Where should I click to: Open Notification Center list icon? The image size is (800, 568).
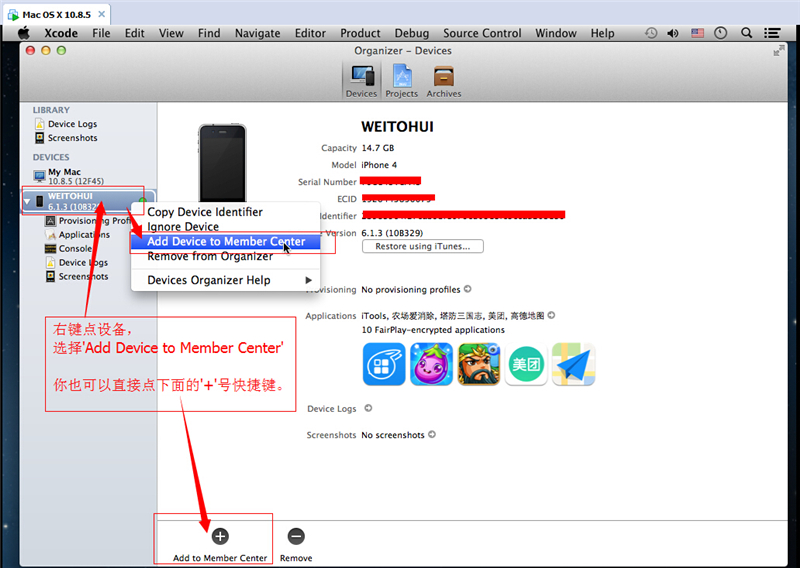[772, 33]
